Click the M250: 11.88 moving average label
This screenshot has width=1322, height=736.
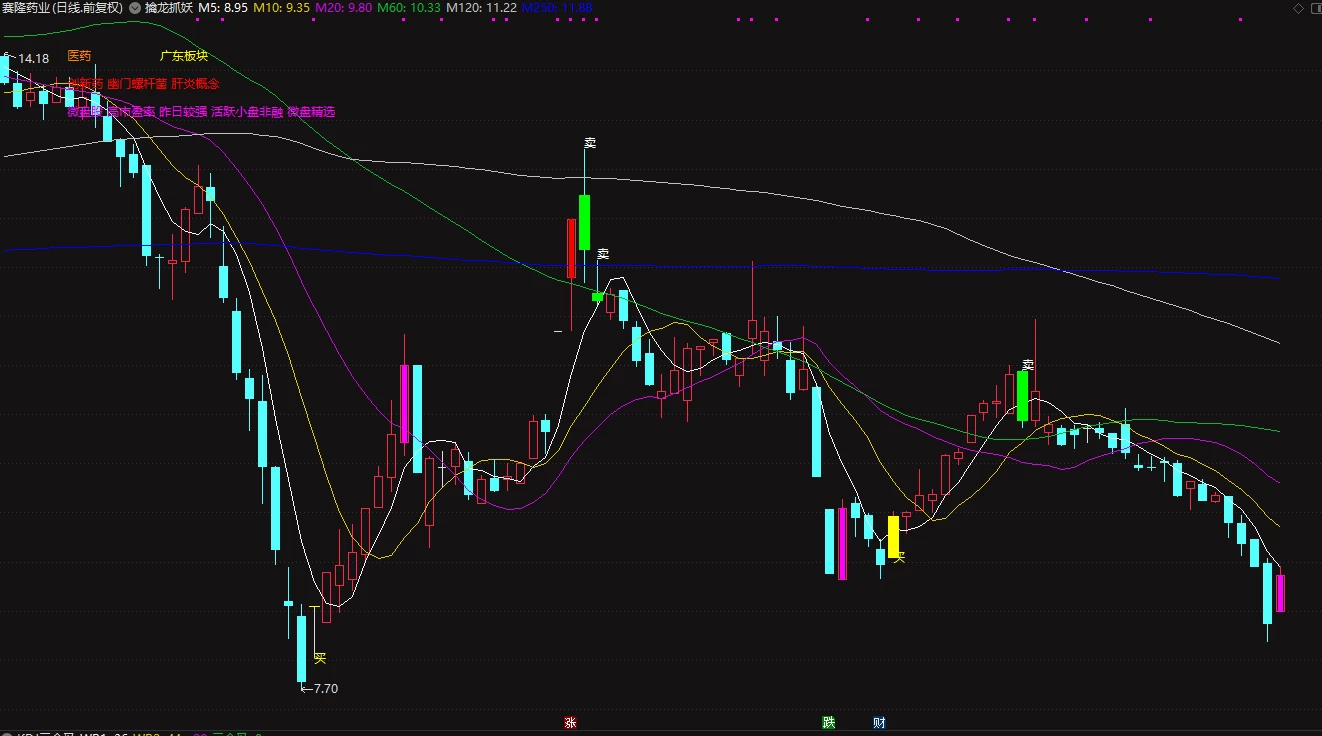(557, 7)
